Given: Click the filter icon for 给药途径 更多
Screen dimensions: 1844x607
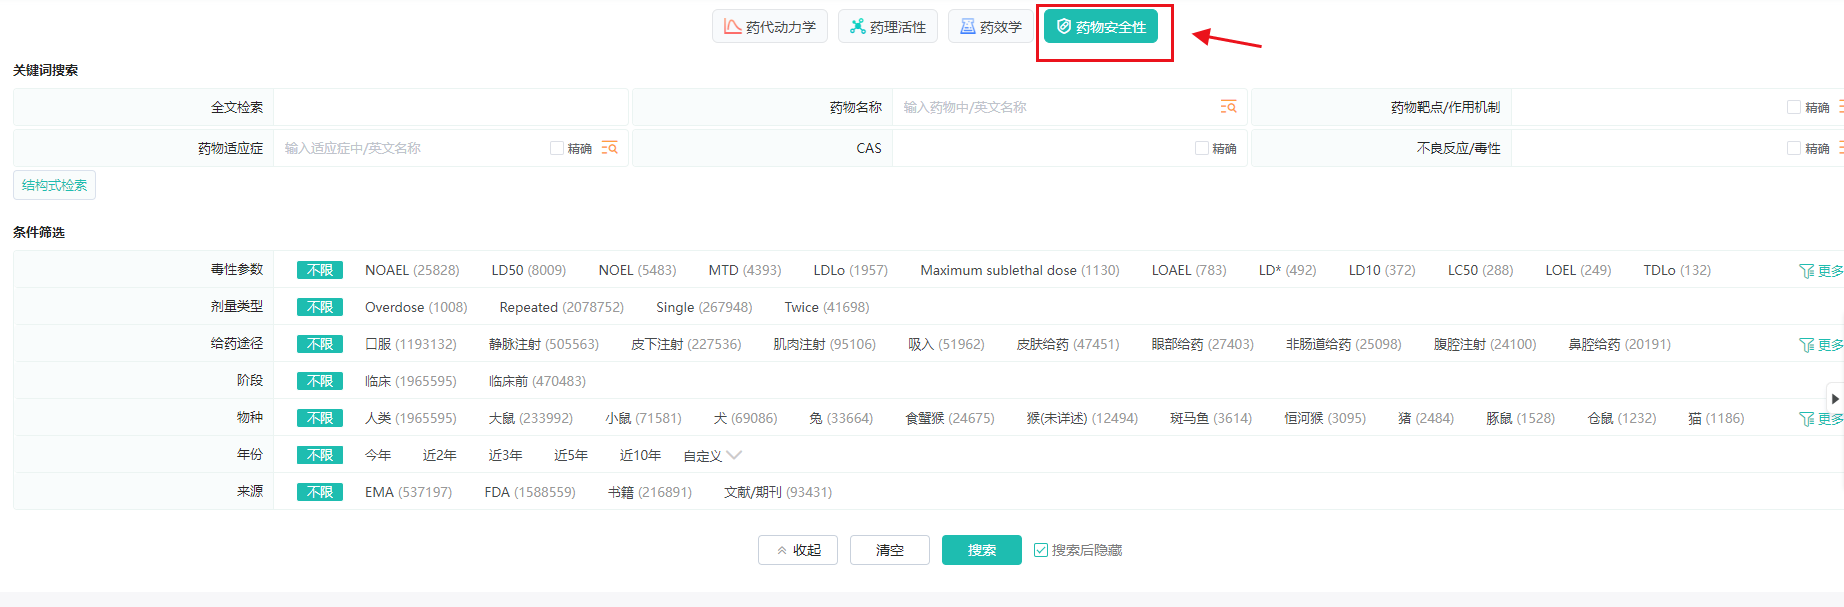Looking at the screenshot, I should pos(1806,345).
